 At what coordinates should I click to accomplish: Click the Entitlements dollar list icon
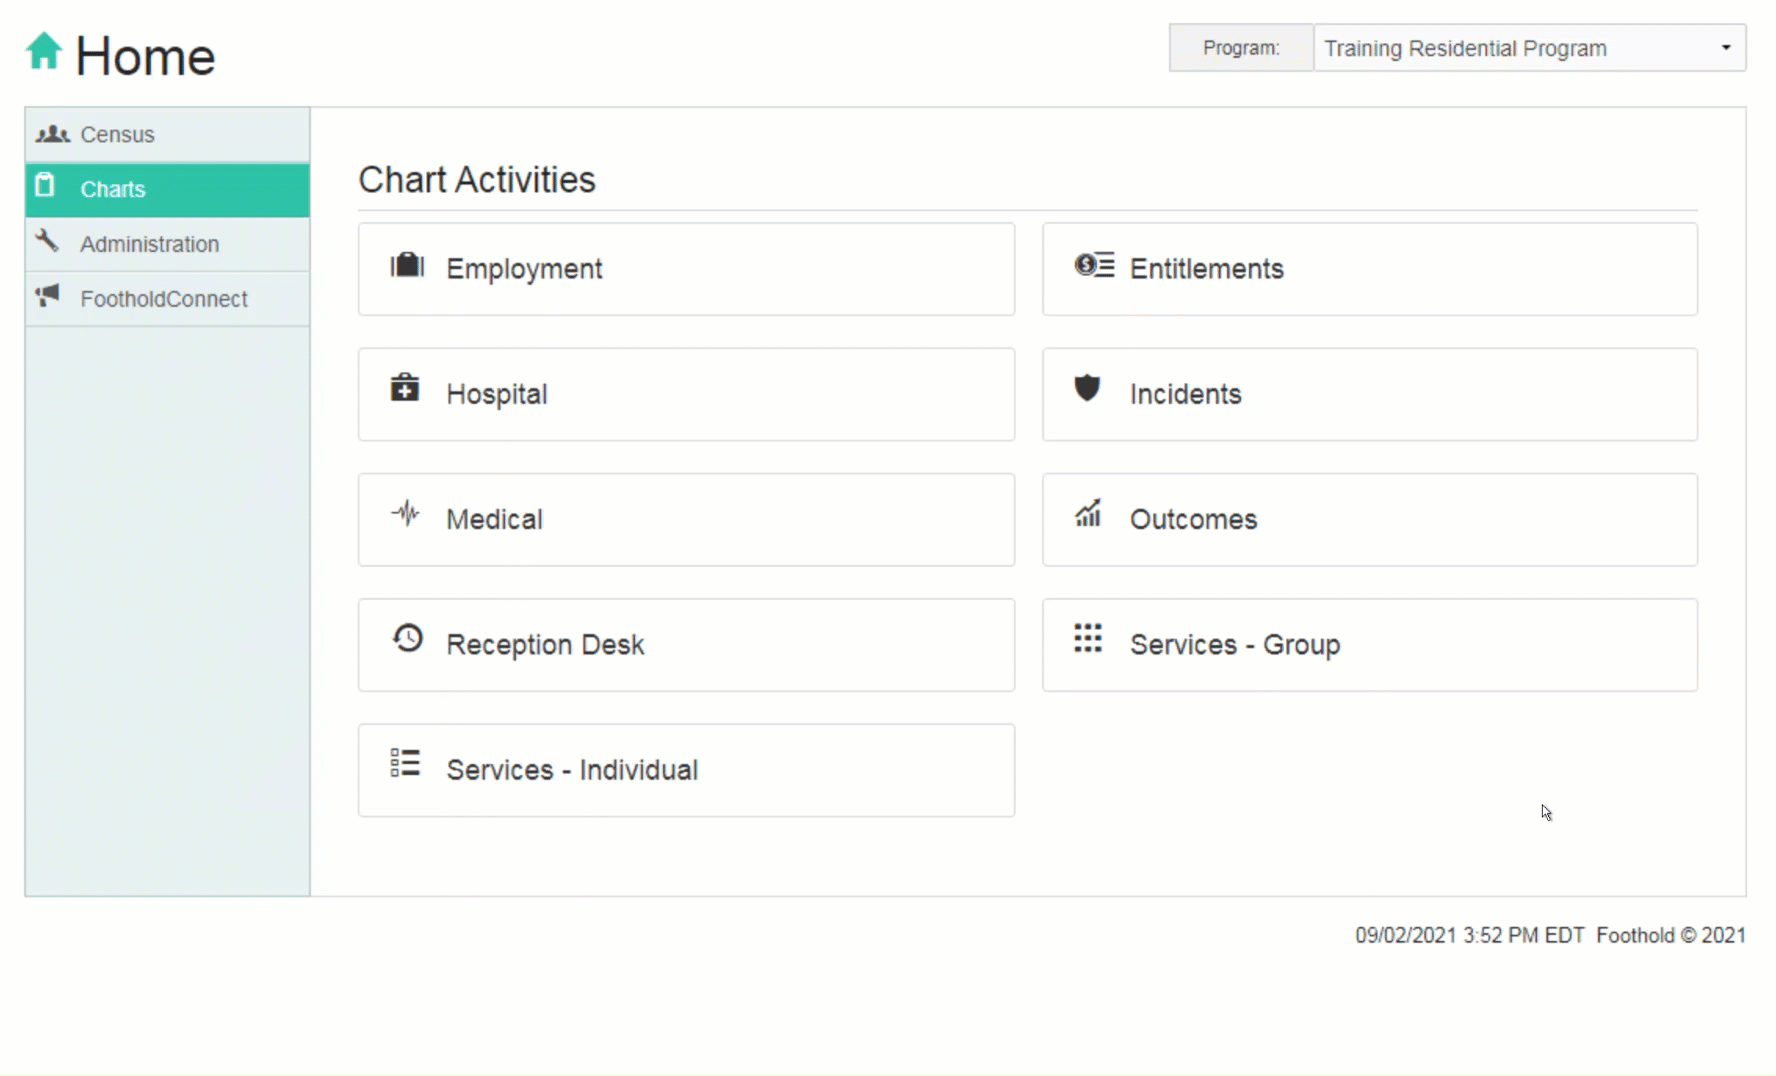tap(1094, 265)
